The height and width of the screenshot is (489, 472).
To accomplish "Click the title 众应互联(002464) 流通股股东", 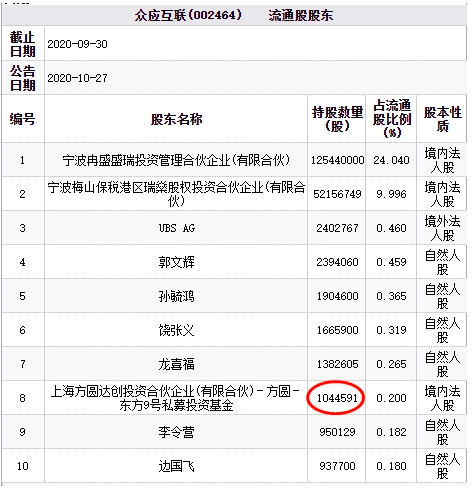I will pos(234,15).
